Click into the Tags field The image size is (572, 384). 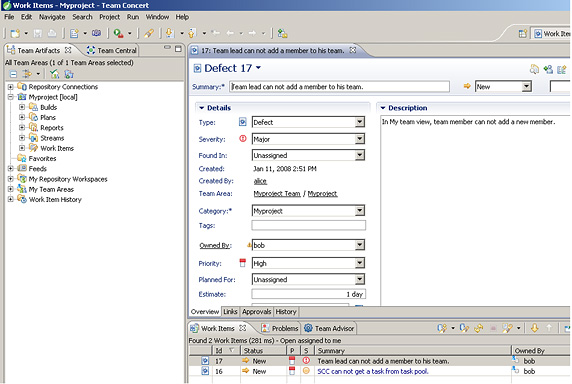point(308,225)
